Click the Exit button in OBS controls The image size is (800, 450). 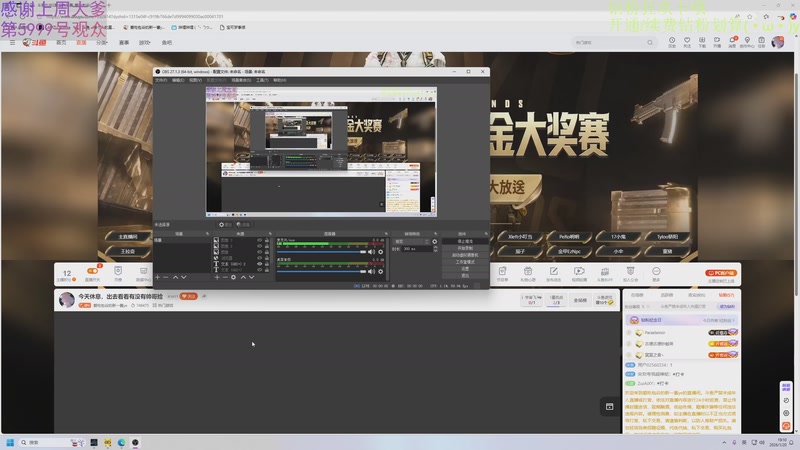click(465, 276)
